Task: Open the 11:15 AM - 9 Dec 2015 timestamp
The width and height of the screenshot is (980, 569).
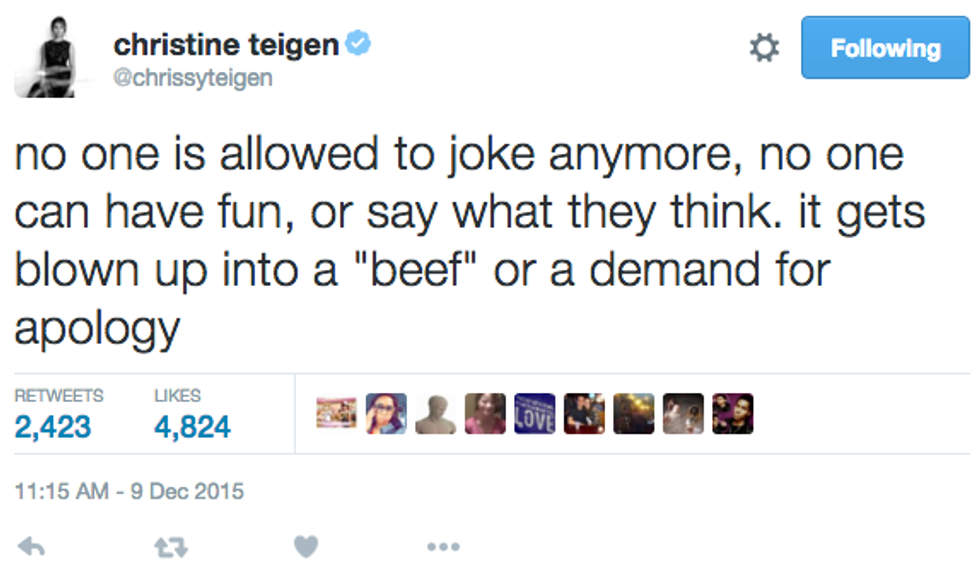Action: point(129,492)
